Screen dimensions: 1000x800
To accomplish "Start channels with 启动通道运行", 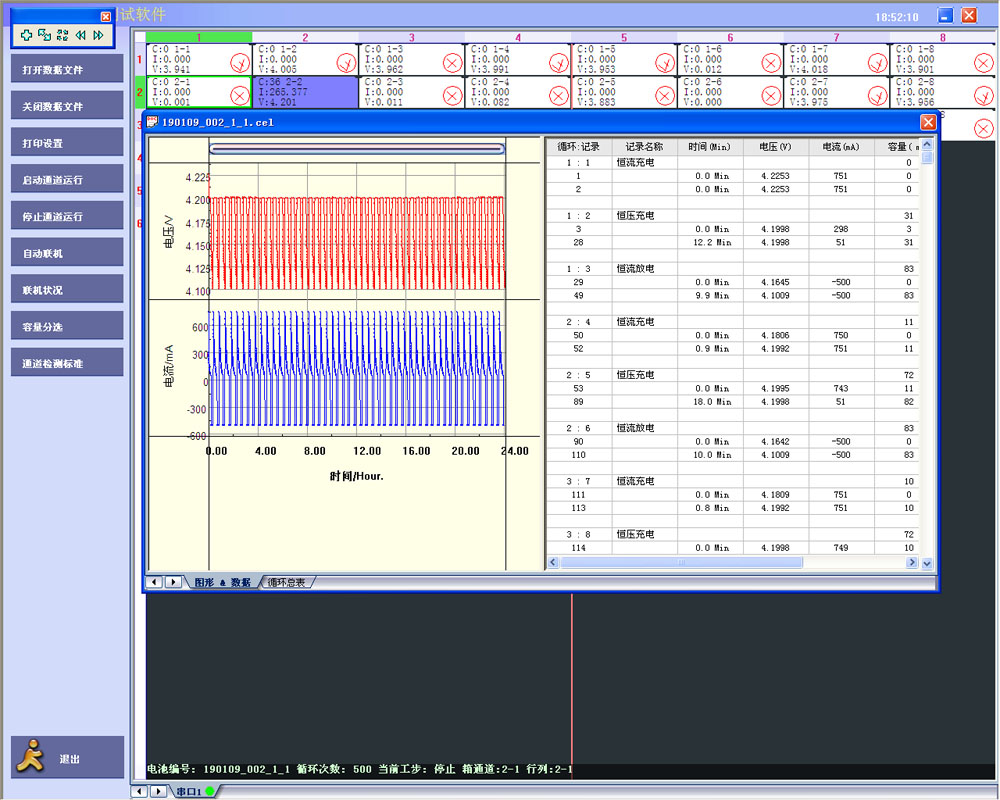I will click(x=67, y=179).
